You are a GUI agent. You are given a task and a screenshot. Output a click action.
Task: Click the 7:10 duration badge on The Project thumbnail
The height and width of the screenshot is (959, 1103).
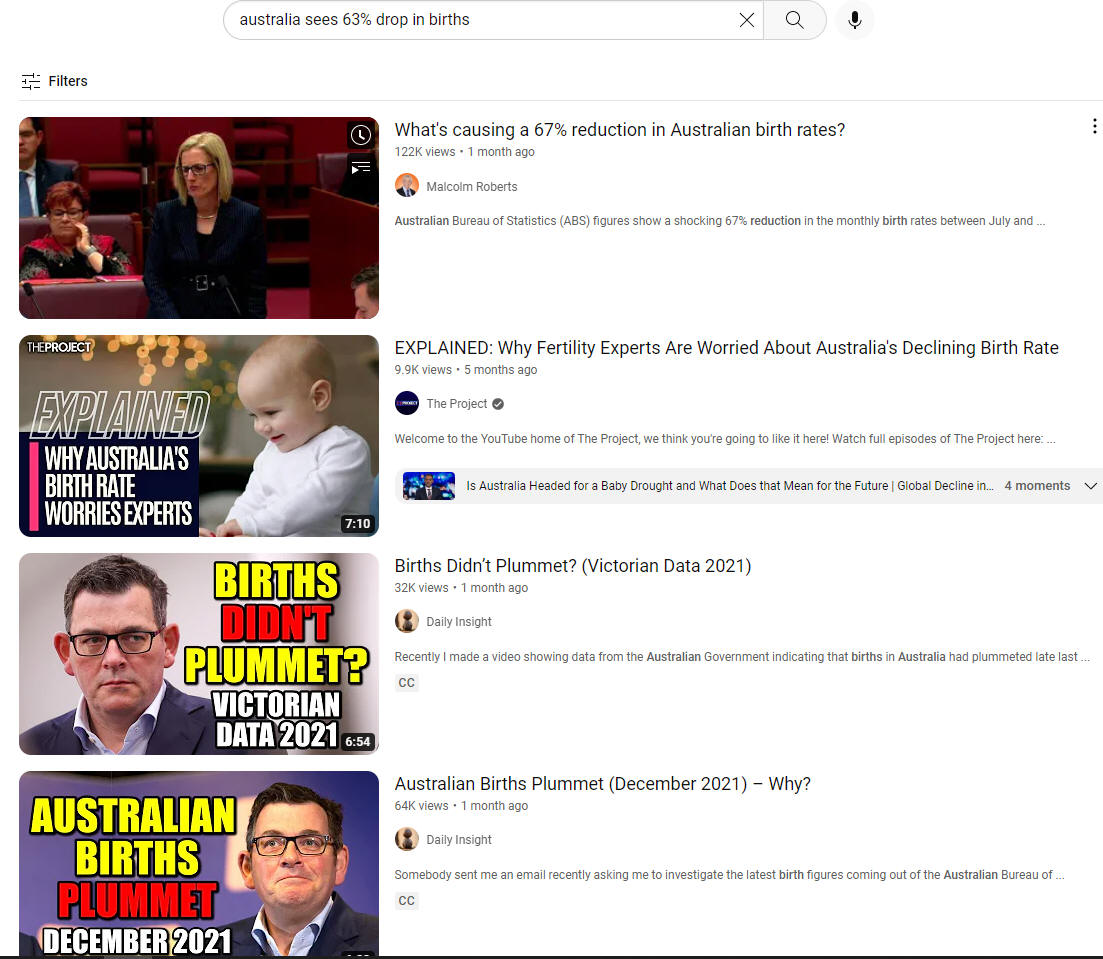(x=357, y=523)
